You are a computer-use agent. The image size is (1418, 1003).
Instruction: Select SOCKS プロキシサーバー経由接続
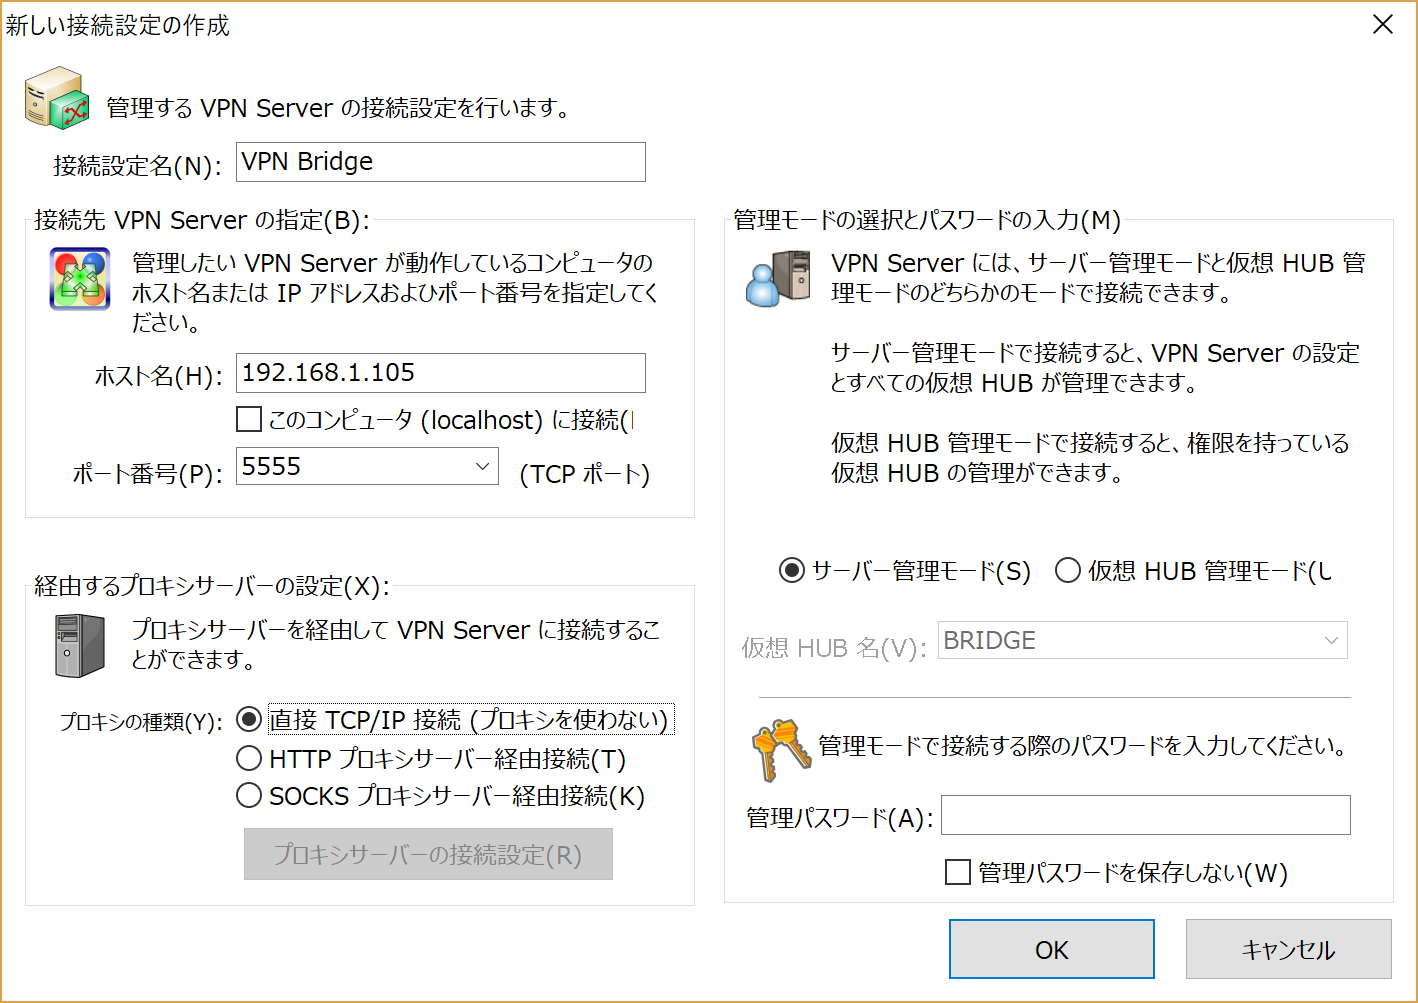click(249, 796)
